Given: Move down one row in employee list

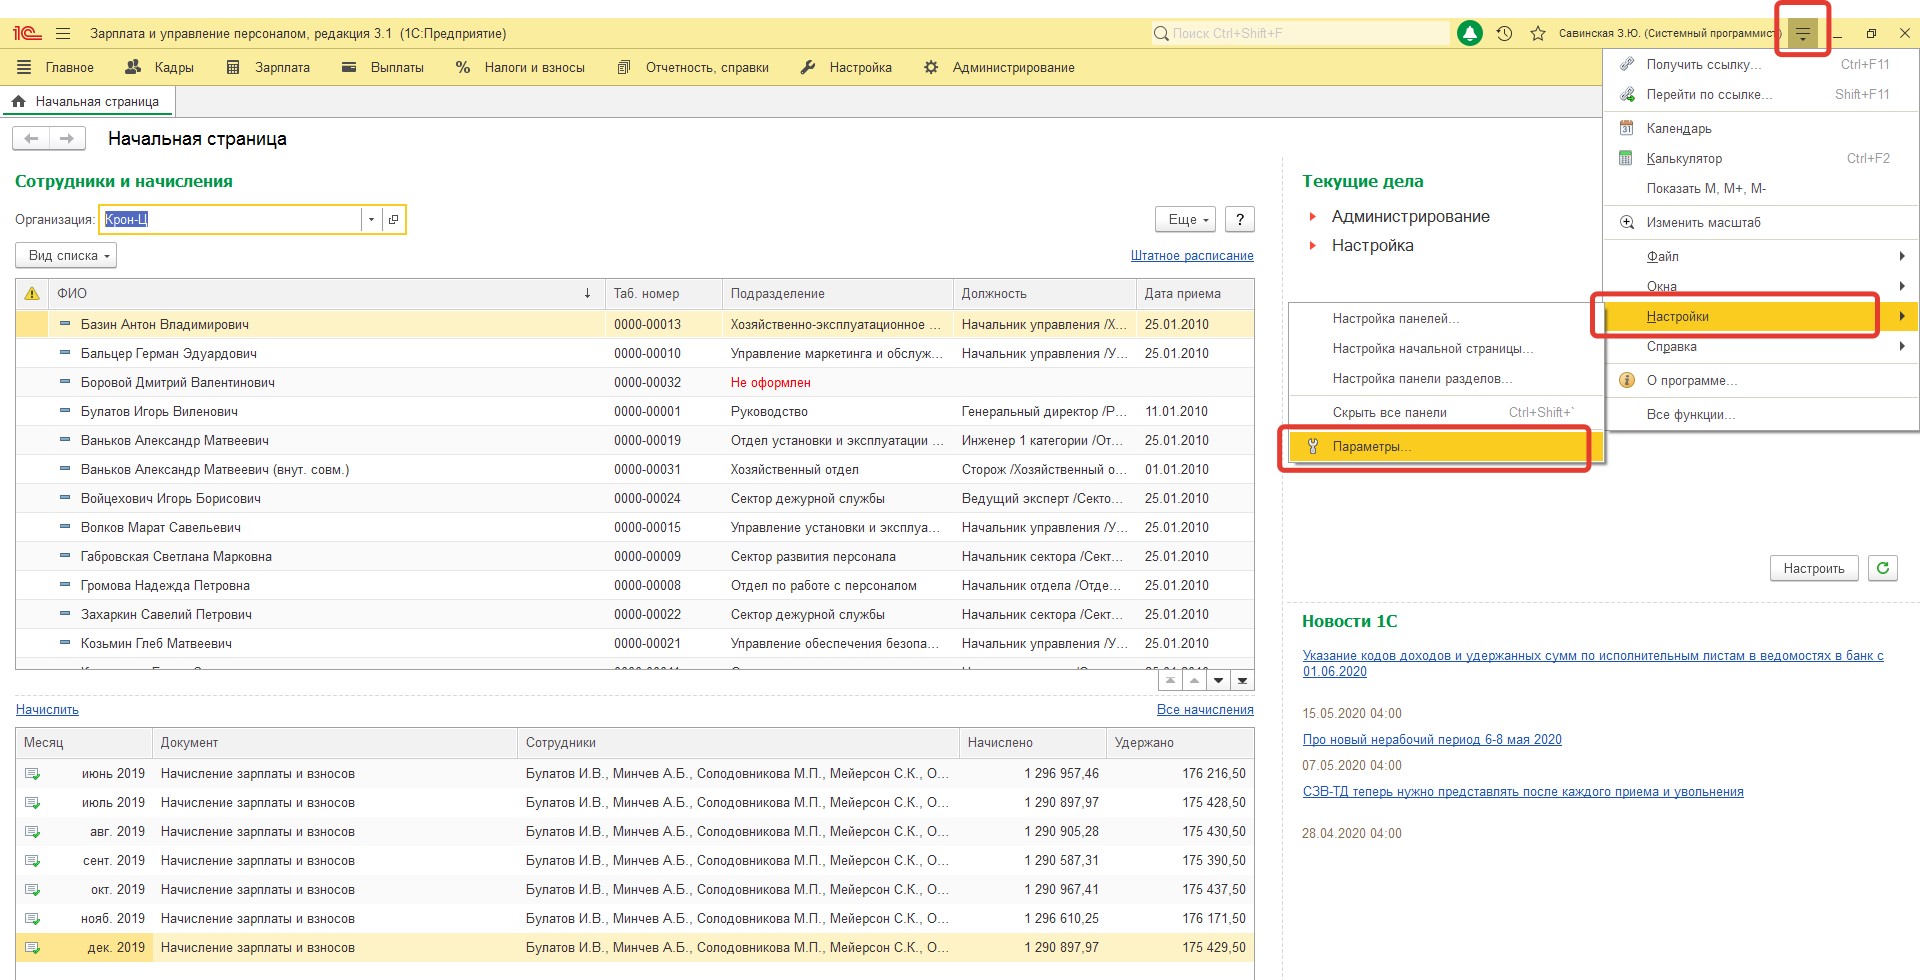Looking at the screenshot, I should click(x=1218, y=680).
